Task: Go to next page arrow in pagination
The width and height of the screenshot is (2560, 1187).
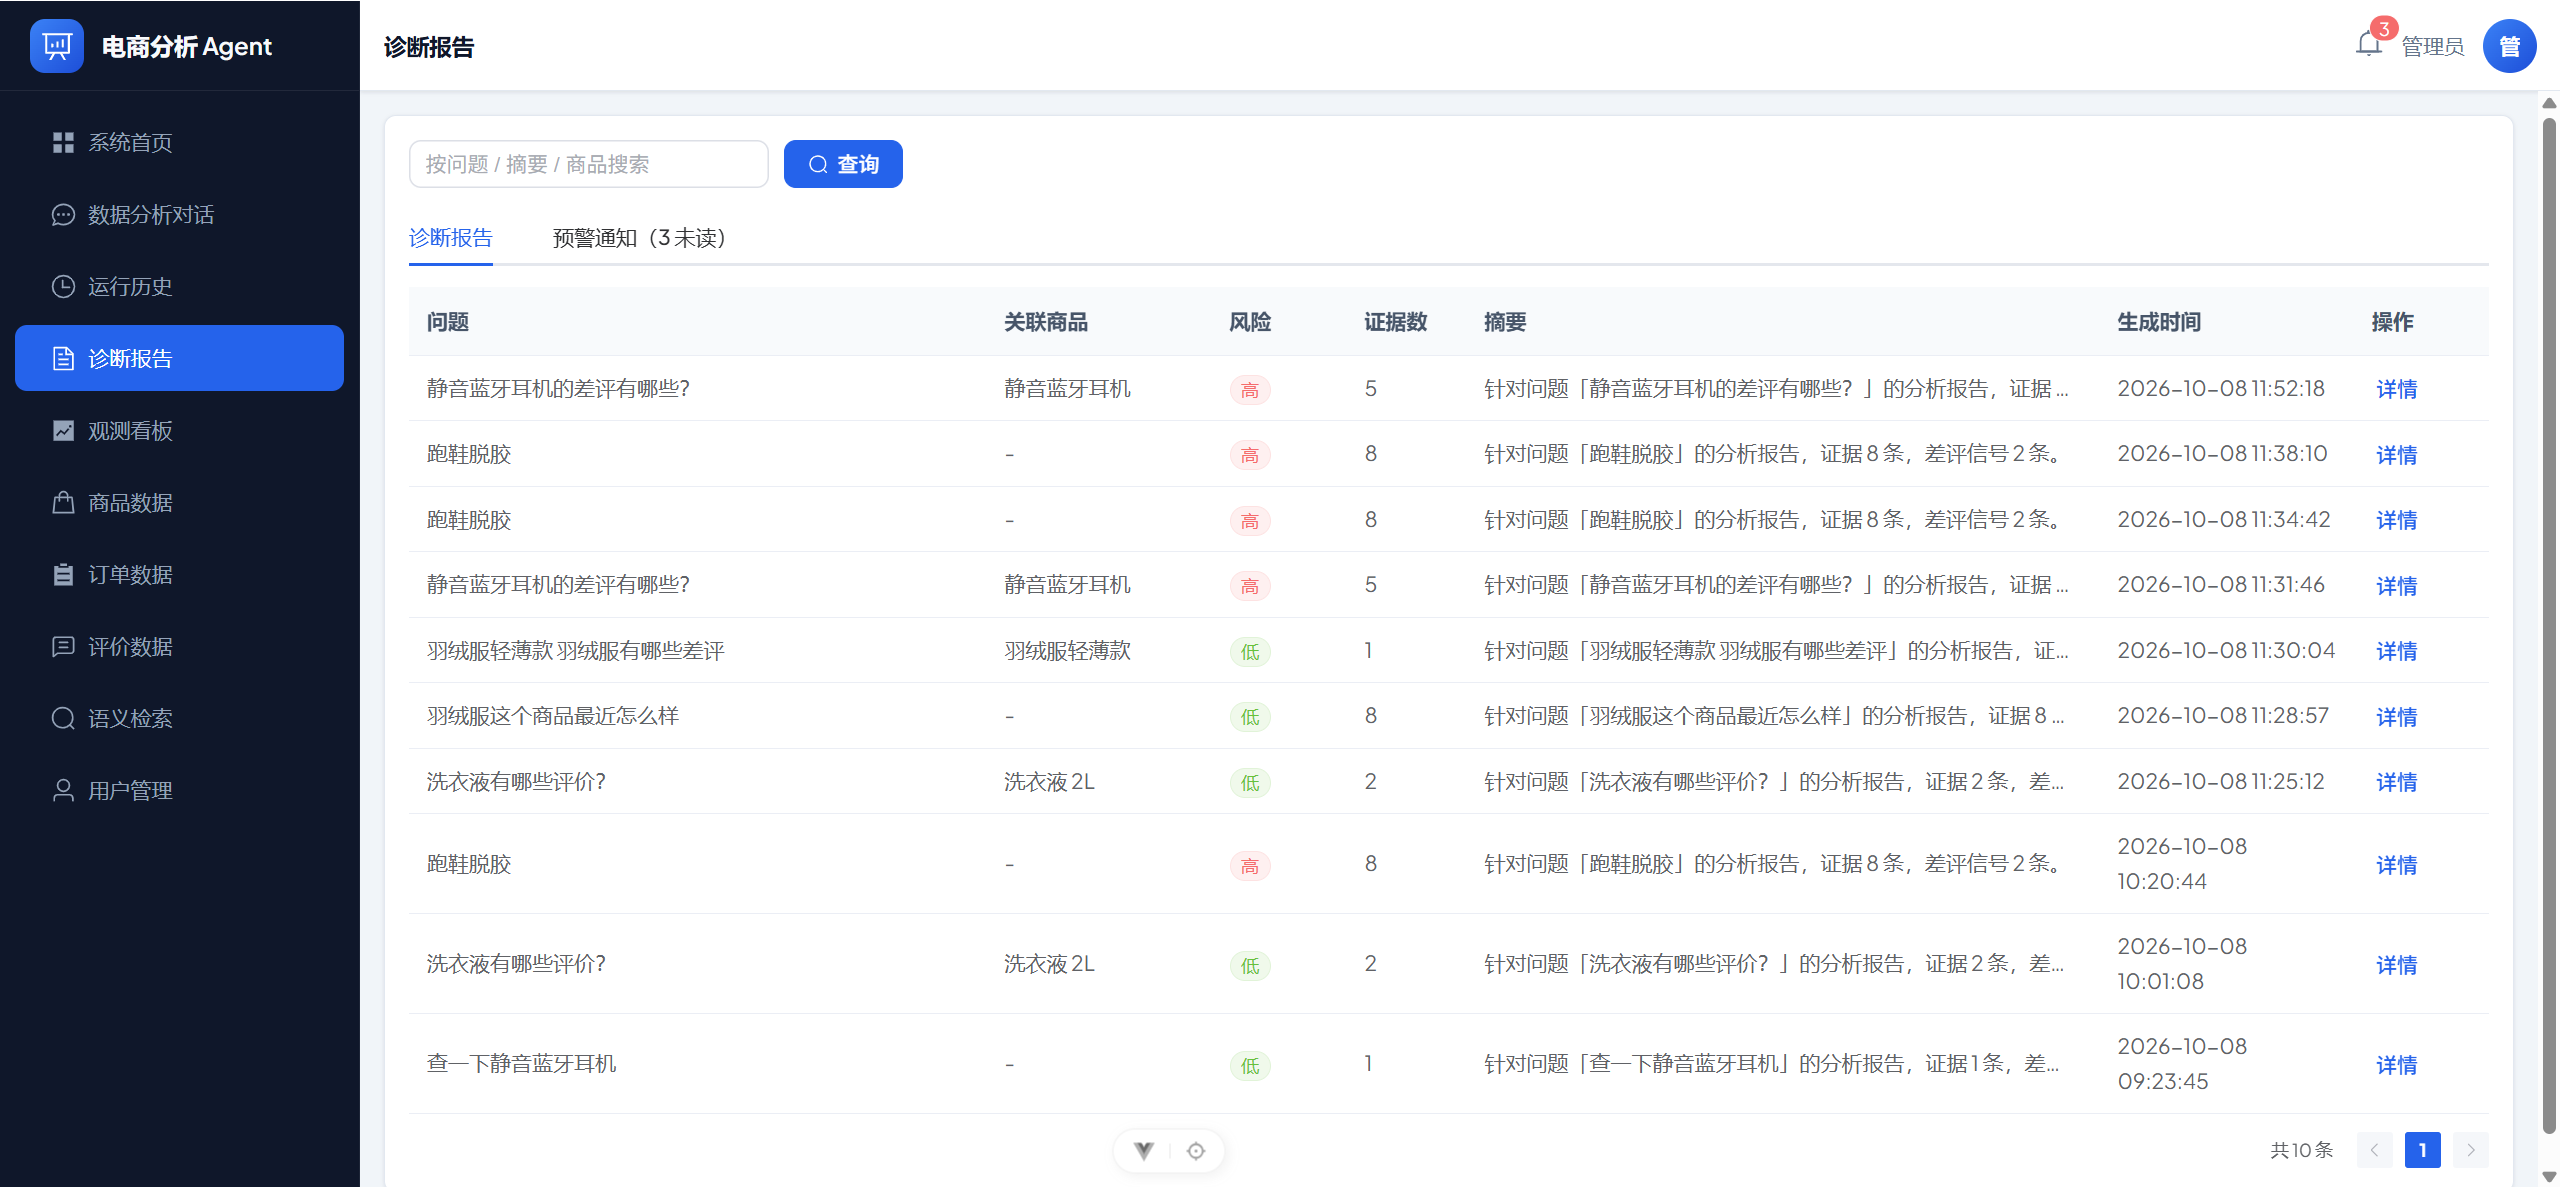Action: point(2471,1150)
